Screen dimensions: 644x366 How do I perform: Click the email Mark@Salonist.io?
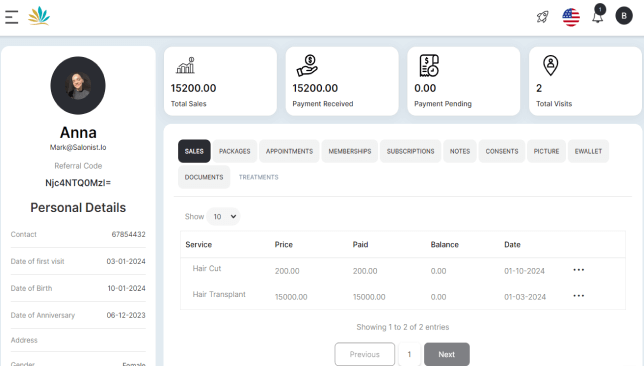[x=78, y=147]
